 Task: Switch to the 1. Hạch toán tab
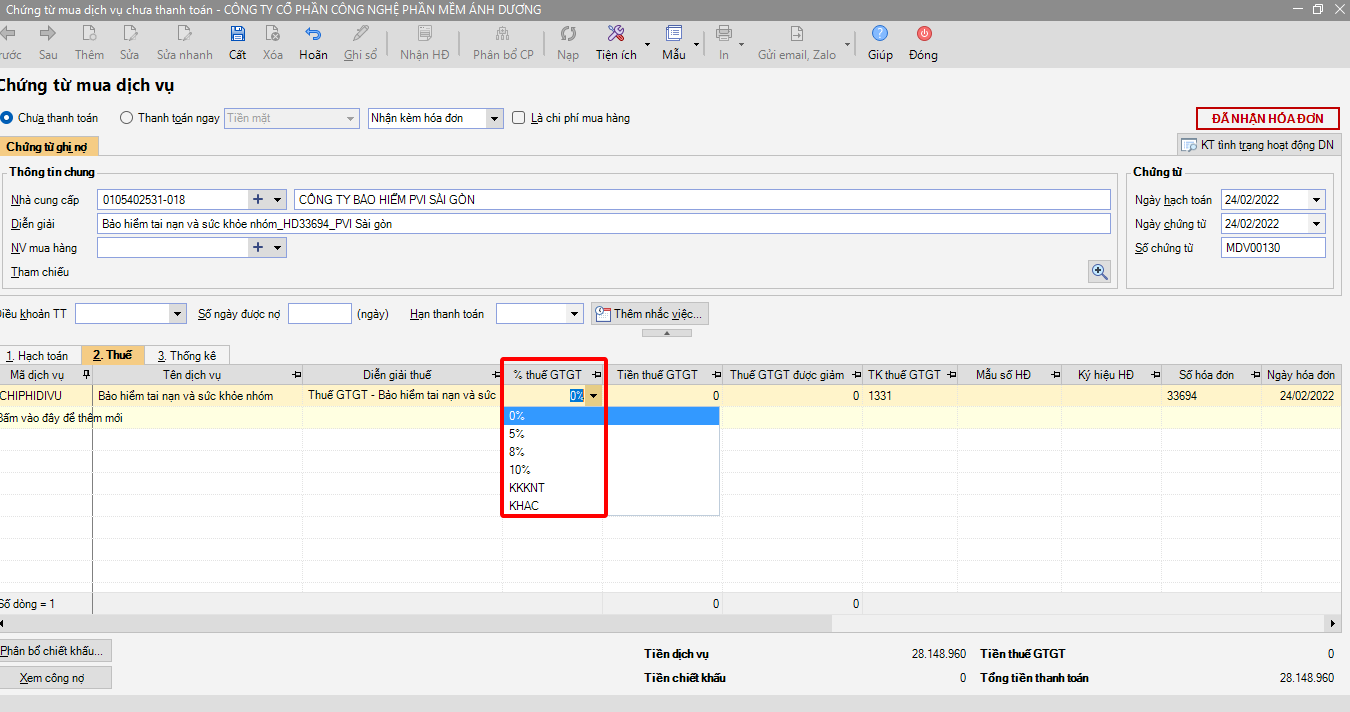[x=37, y=355]
